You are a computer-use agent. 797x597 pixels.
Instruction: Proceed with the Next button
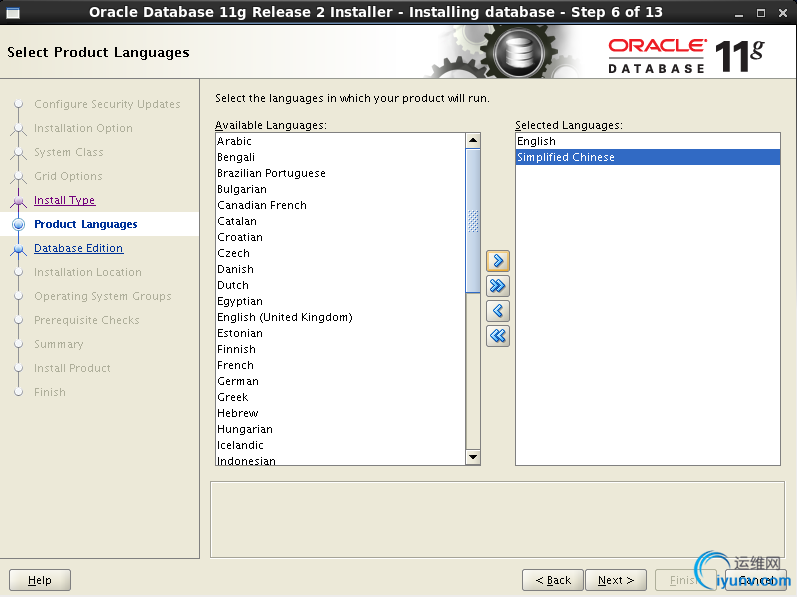tap(616, 580)
